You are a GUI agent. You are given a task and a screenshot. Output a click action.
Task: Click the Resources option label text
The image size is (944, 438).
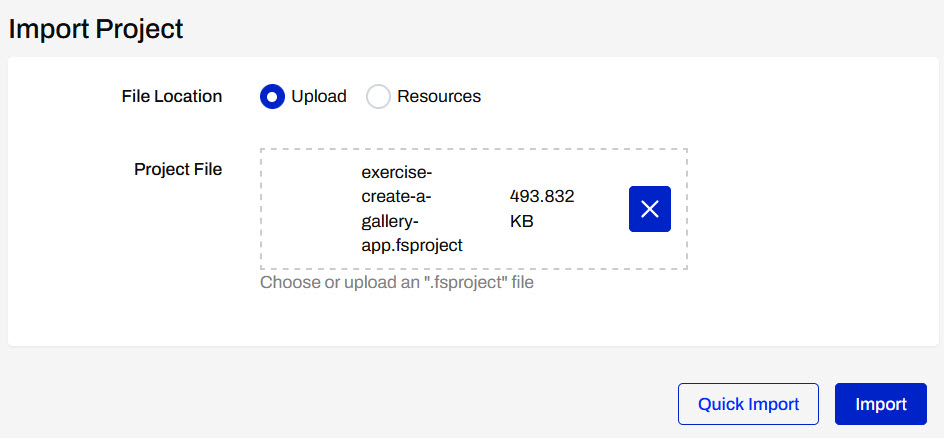coord(438,97)
